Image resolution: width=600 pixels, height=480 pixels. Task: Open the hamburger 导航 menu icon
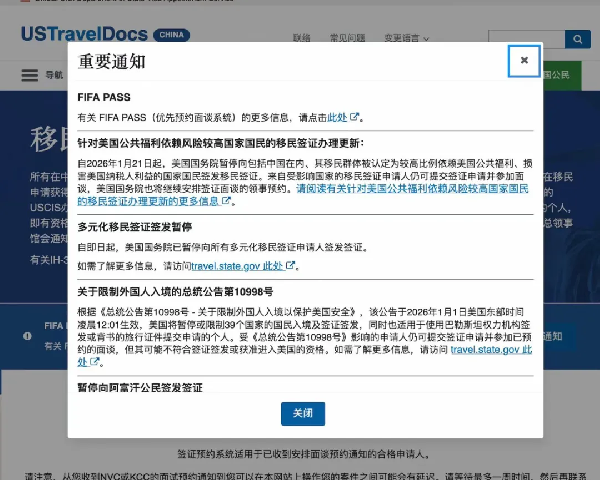pyautogui.click(x=29, y=75)
